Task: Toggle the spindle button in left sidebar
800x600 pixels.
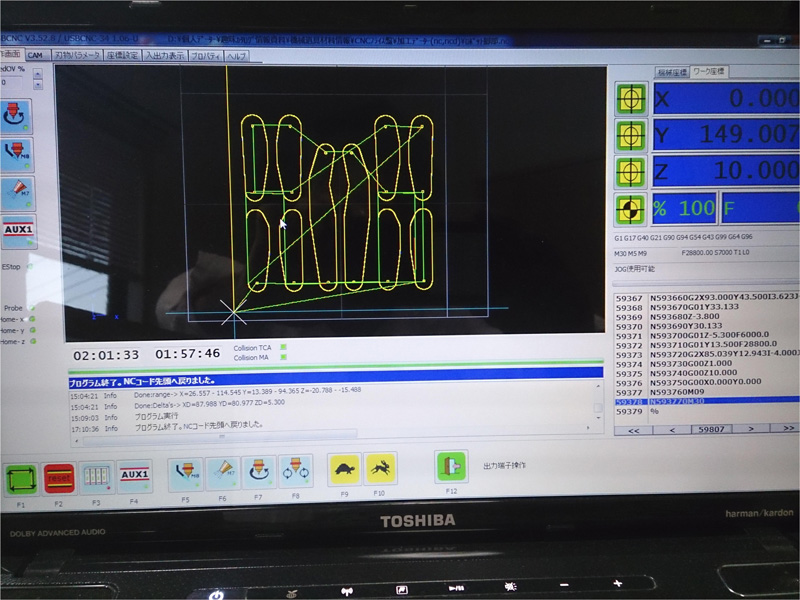Action: point(15,112)
